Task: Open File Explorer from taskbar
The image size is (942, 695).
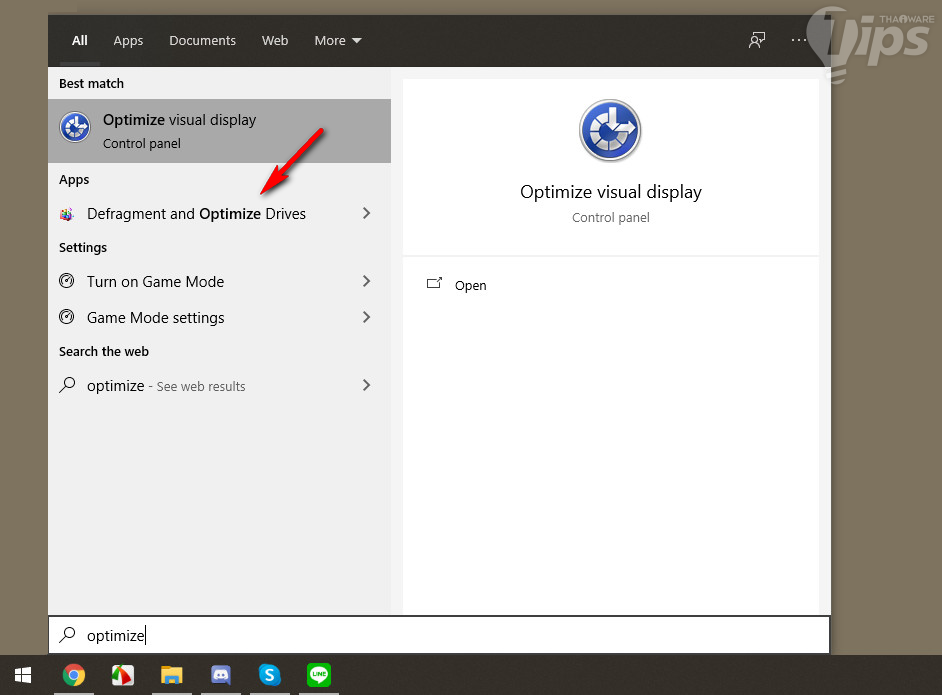Action: coord(172,675)
